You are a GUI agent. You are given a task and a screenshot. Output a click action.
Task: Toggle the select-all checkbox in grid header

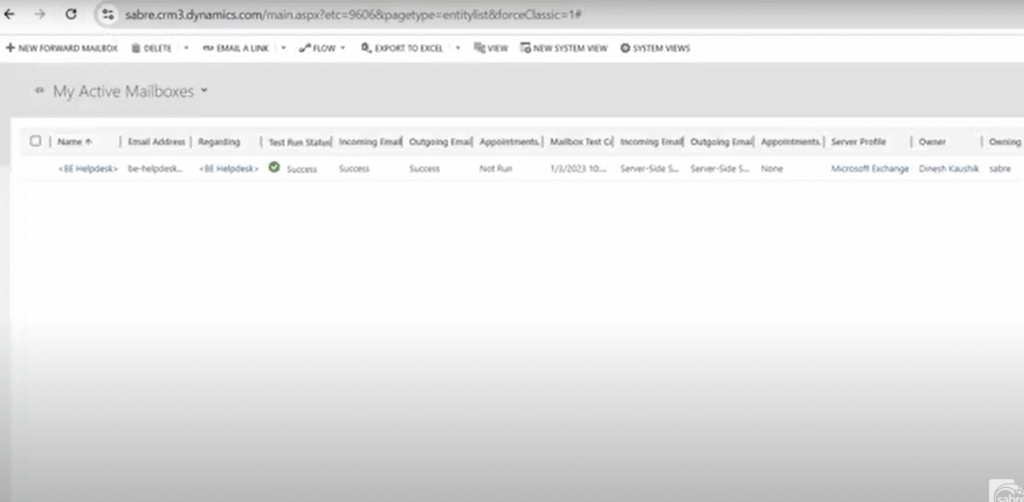pyautogui.click(x=35, y=141)
